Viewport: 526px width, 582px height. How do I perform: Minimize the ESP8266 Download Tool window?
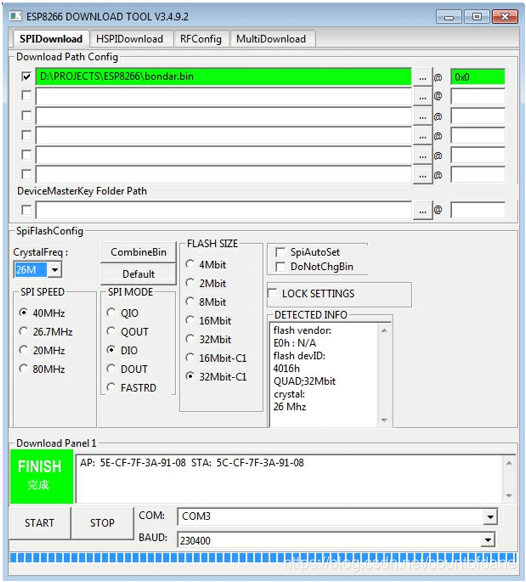coord(449,17)
